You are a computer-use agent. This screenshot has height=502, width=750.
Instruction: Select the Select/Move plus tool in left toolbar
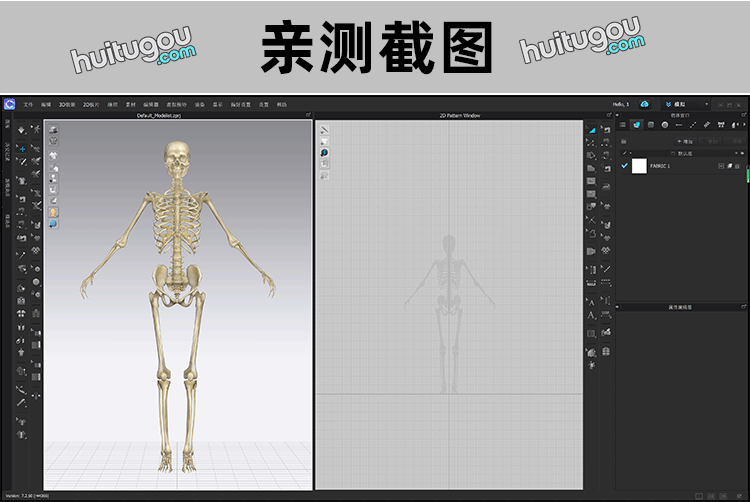[x=22, y=148]
